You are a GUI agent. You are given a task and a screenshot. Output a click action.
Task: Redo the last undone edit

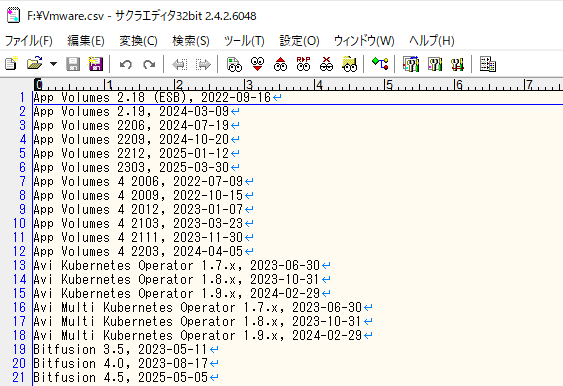pyautogui.click(x=149, y=65)
